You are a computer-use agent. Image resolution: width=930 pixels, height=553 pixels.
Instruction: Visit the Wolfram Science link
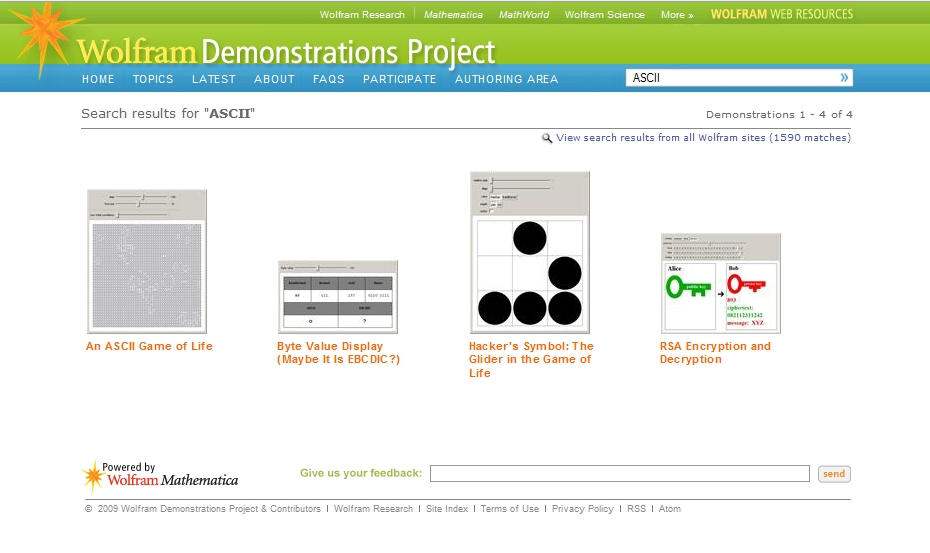click(604, 15)
